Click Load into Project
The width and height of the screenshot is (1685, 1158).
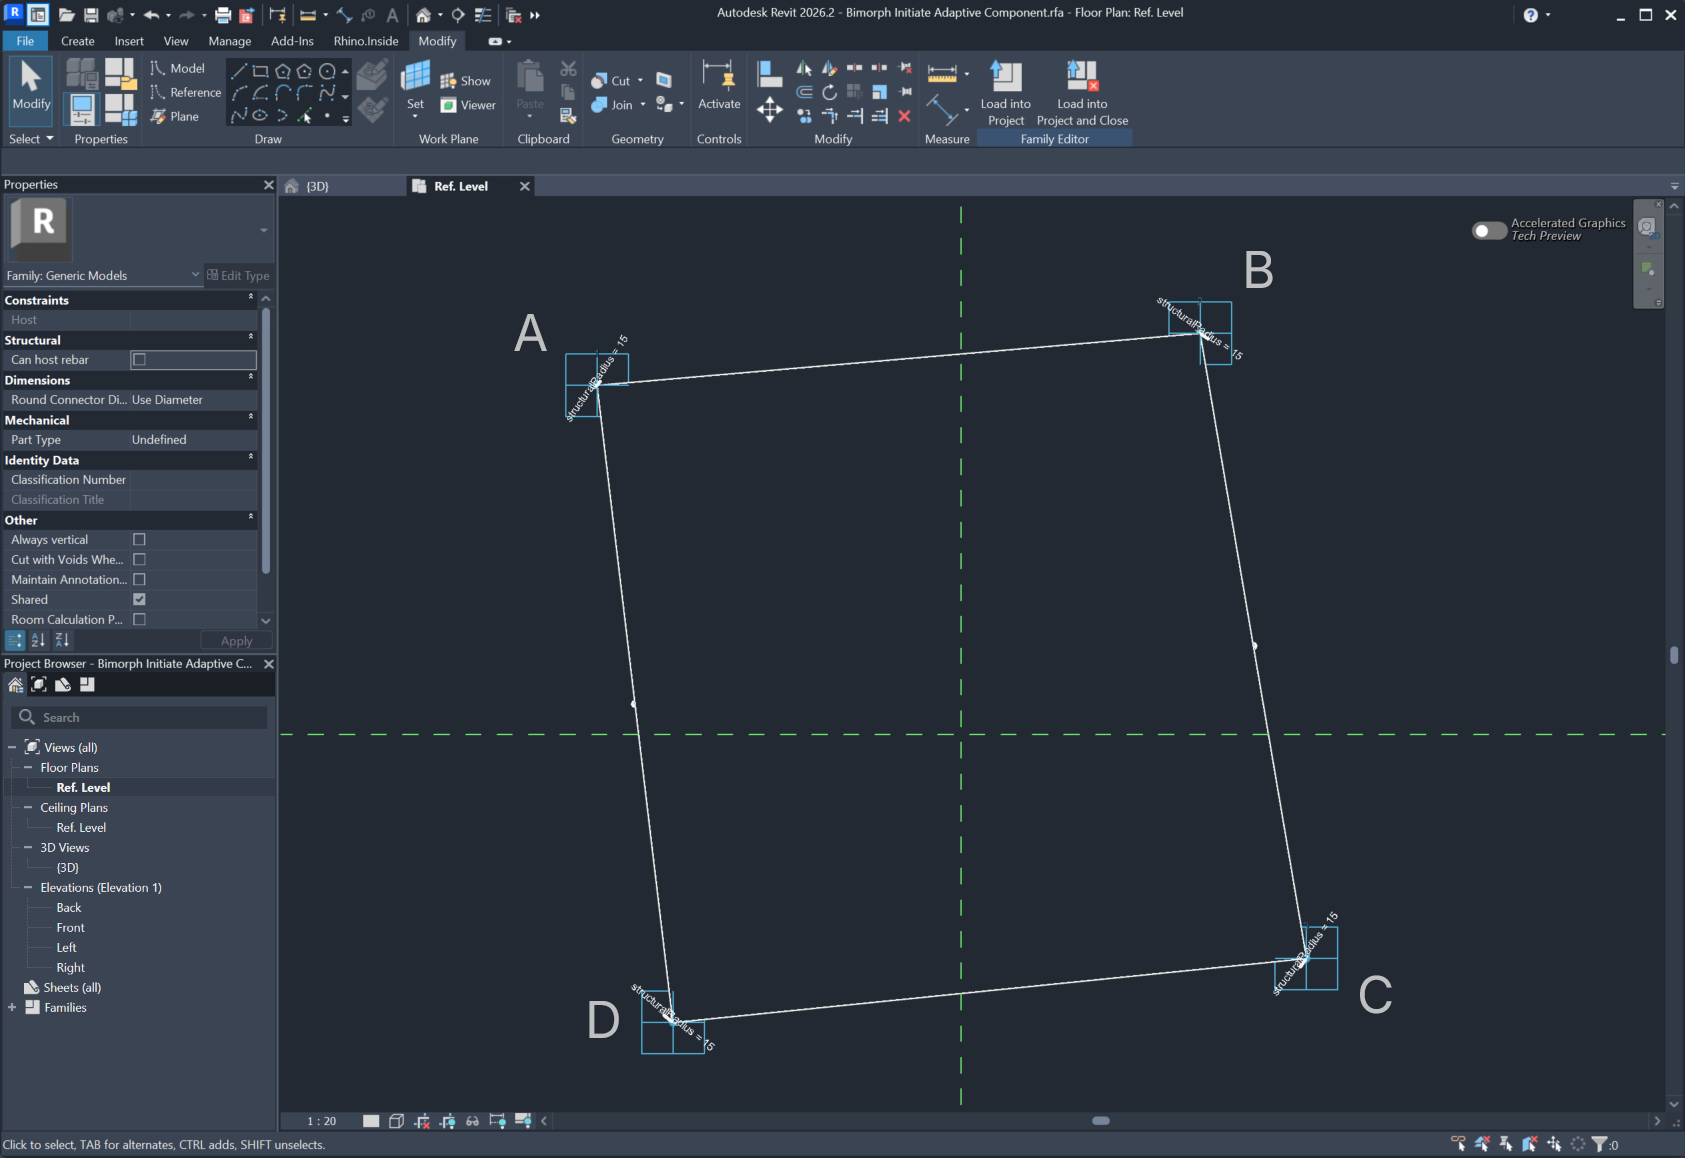(x=1006, y=93)
